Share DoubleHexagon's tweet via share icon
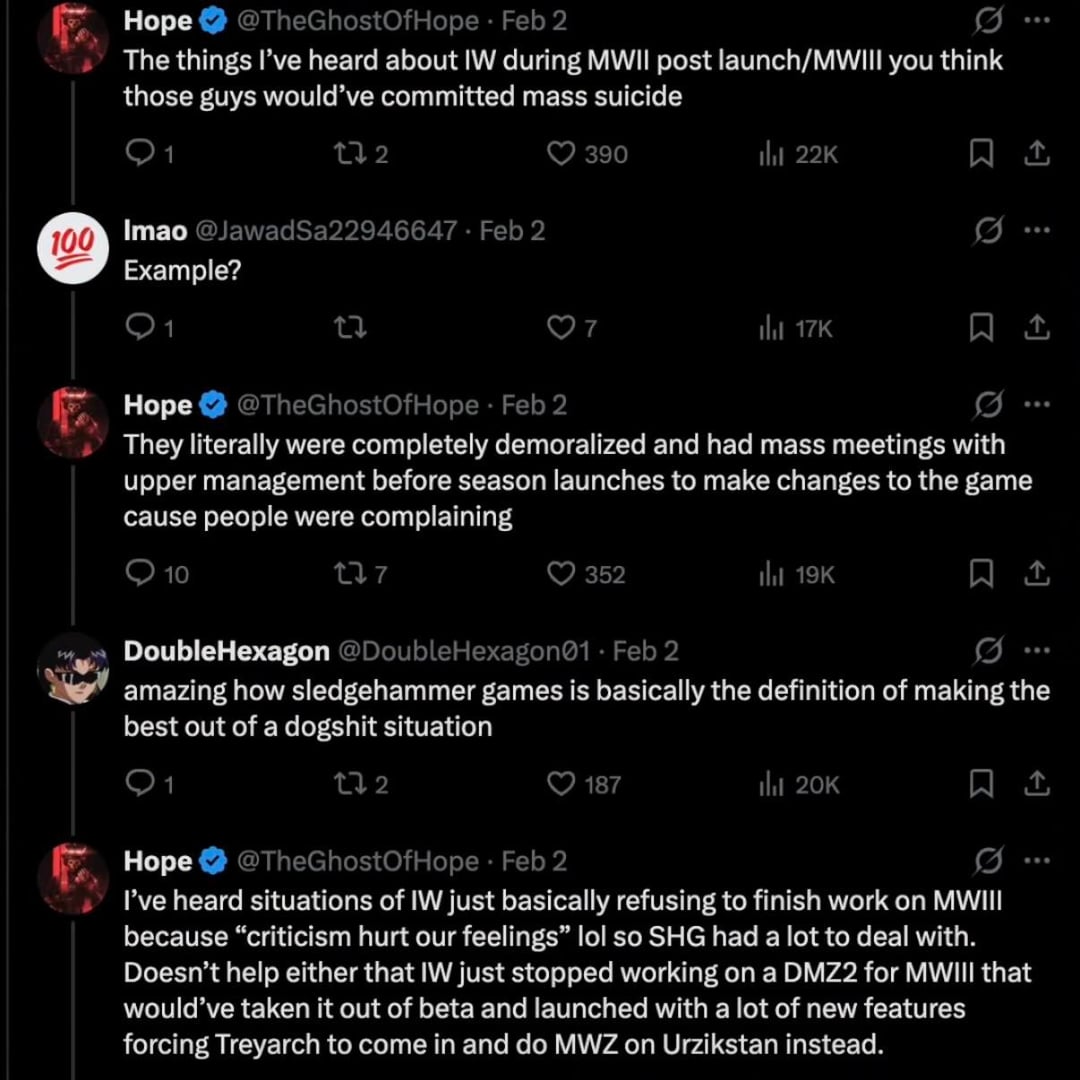The image size is (1080, 1080). (1037, 784)
